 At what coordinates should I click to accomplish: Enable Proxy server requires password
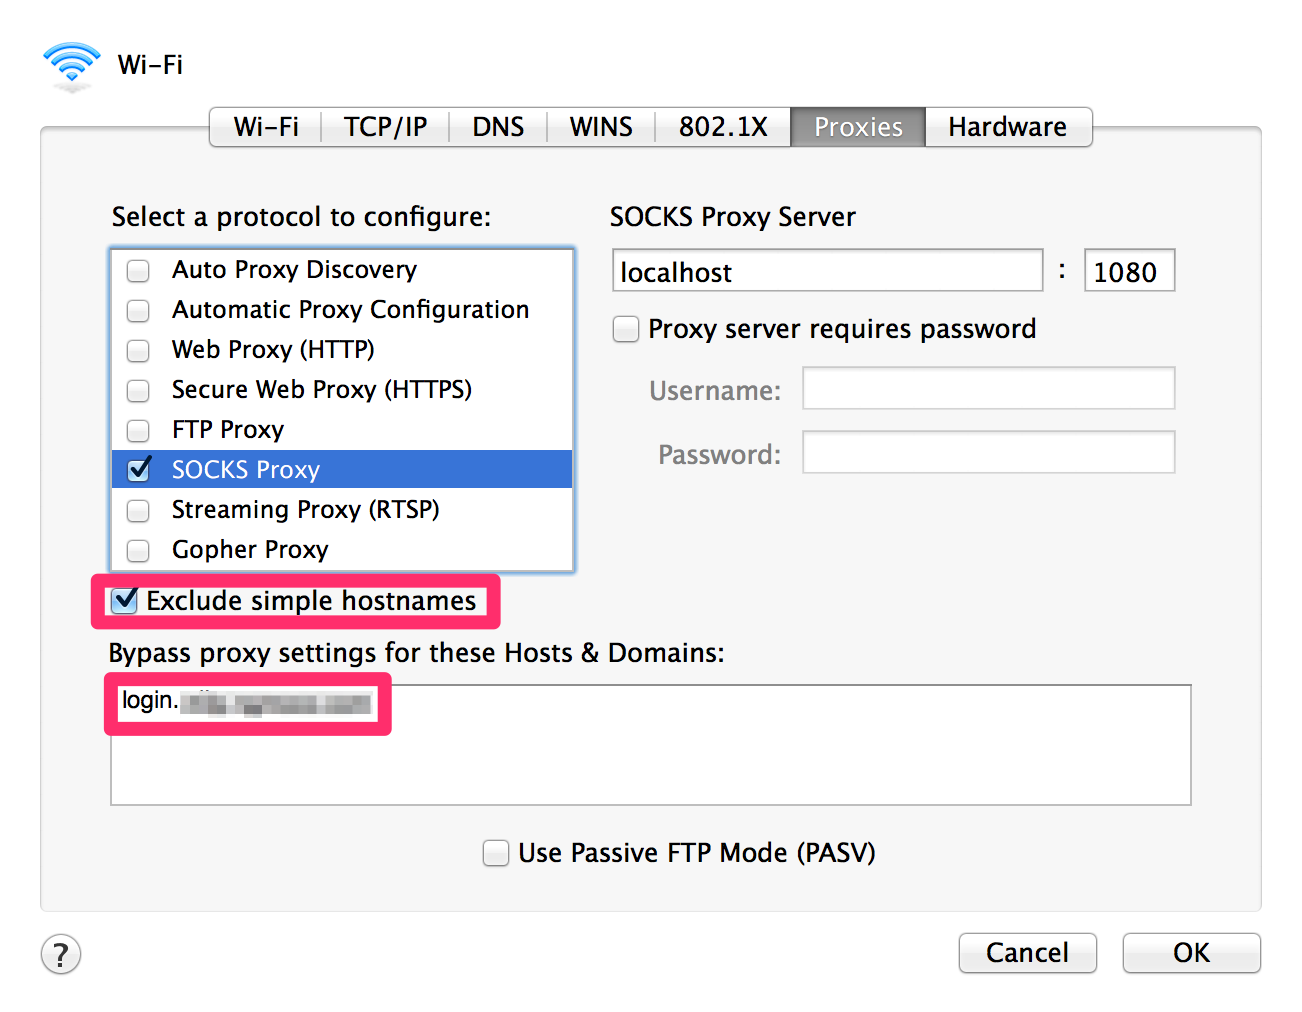pyautogui.click(x=625, y=328)
